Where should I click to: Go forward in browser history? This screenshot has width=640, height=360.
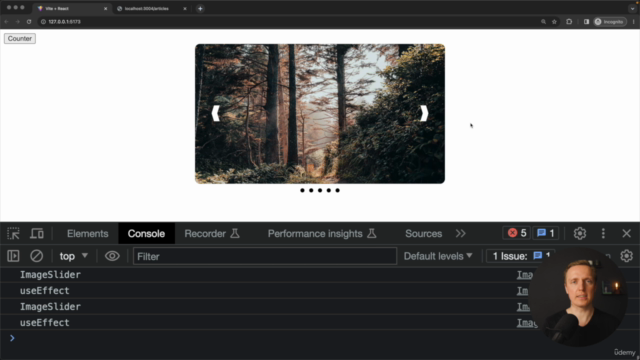click(18, 22)
